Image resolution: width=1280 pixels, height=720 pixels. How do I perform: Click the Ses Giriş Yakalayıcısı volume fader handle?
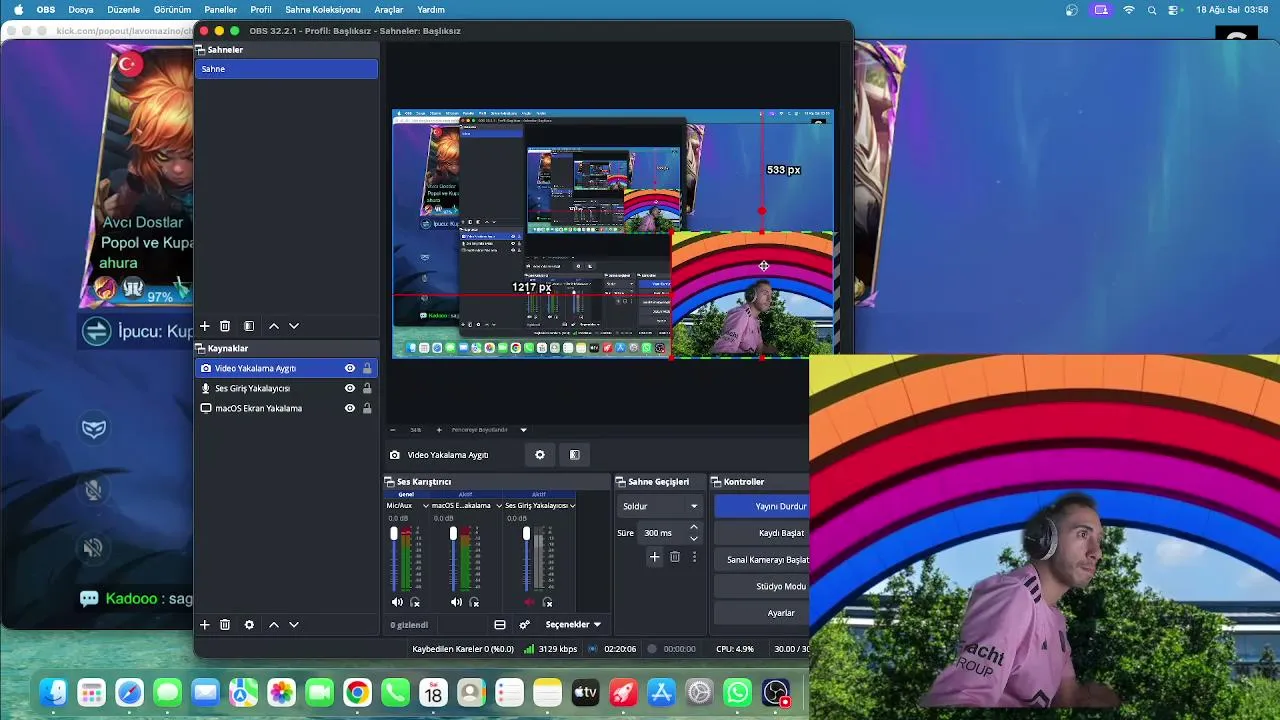(527, 534)
